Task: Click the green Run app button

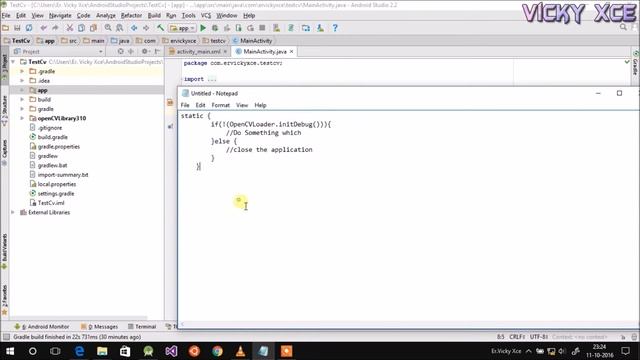Action: (203, 28)
